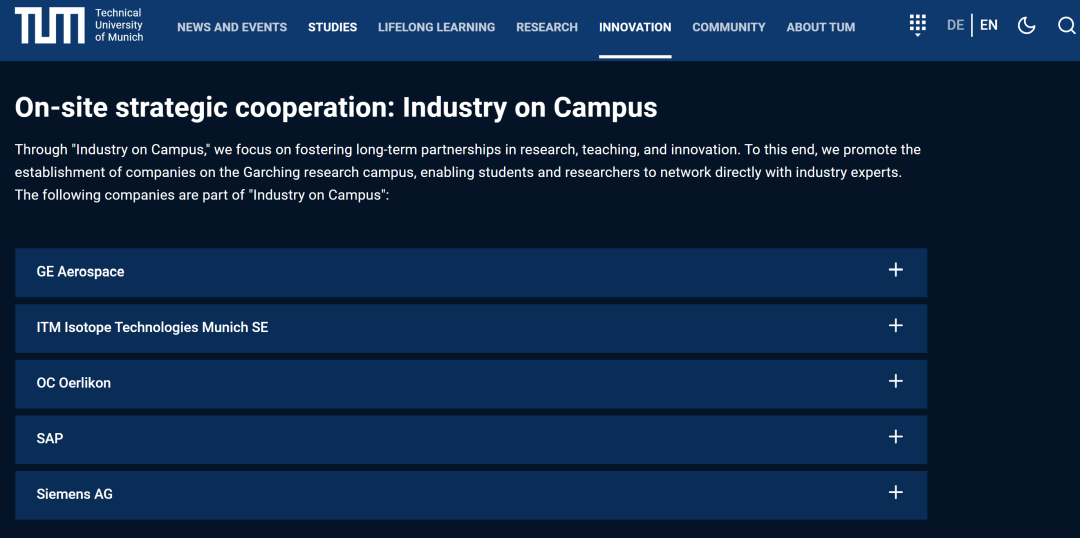This screenshot has width=1080, height=538.
Task: Click plus icon on Siemens AG row
Action: tap(895, 492)
